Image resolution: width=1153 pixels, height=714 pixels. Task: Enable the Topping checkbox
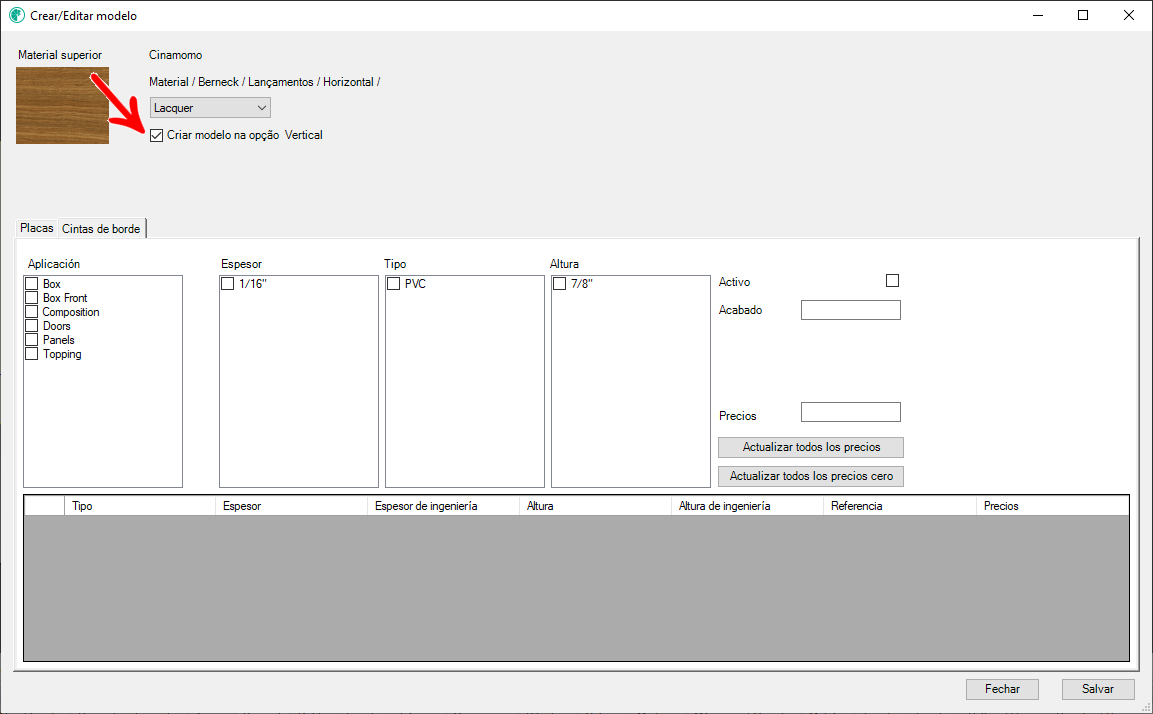point(32,354)
